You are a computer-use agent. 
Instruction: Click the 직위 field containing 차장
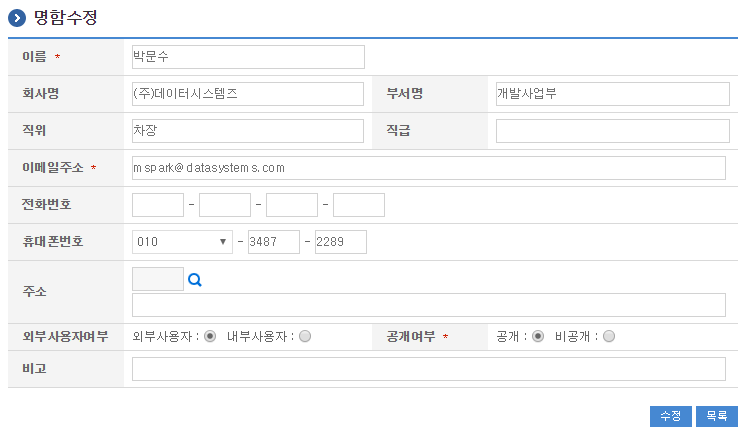pos(248,131)
